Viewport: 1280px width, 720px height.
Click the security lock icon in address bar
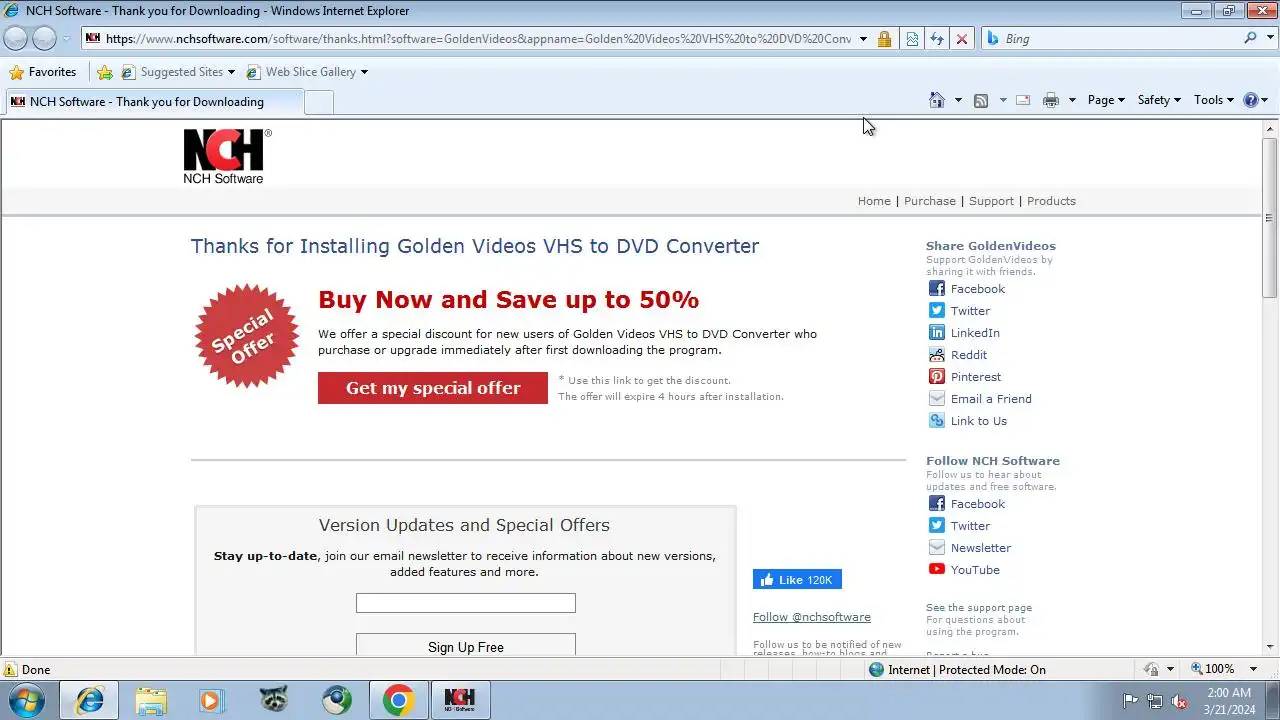pos(884,39)
